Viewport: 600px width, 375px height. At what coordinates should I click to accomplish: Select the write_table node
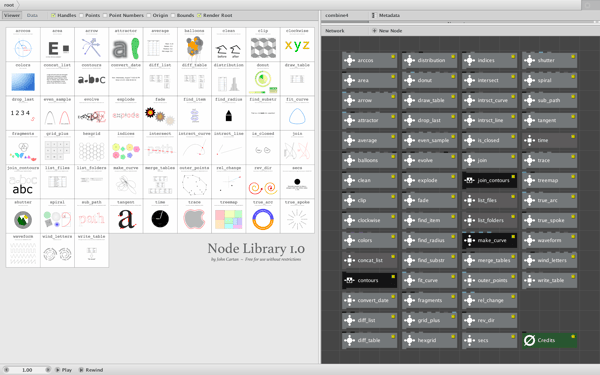coord(549,280)
